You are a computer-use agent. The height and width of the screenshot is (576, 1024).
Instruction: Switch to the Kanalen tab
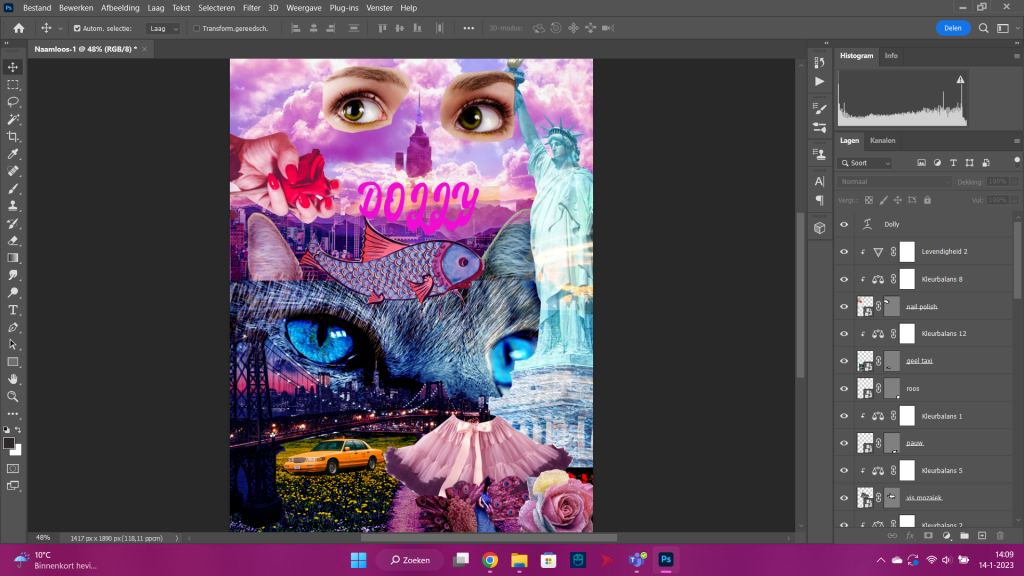click(x=883, y=140)
